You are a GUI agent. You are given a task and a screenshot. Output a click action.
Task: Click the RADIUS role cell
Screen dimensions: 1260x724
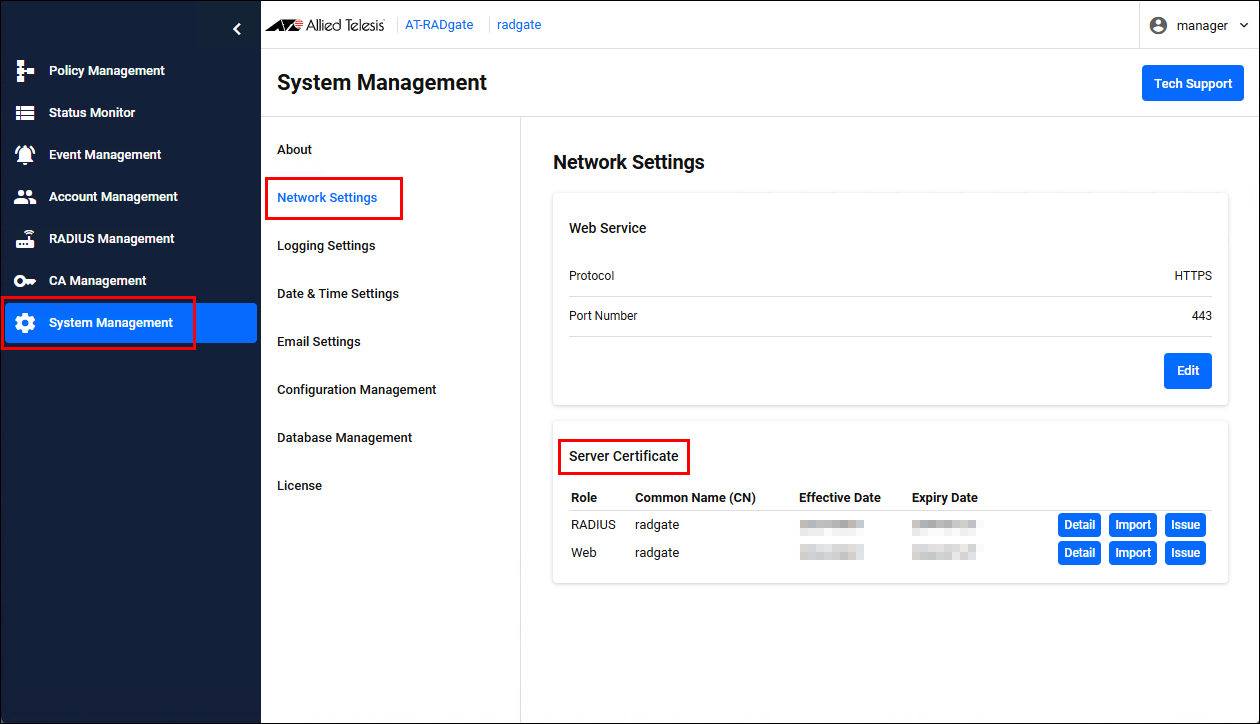pos(593,525)
